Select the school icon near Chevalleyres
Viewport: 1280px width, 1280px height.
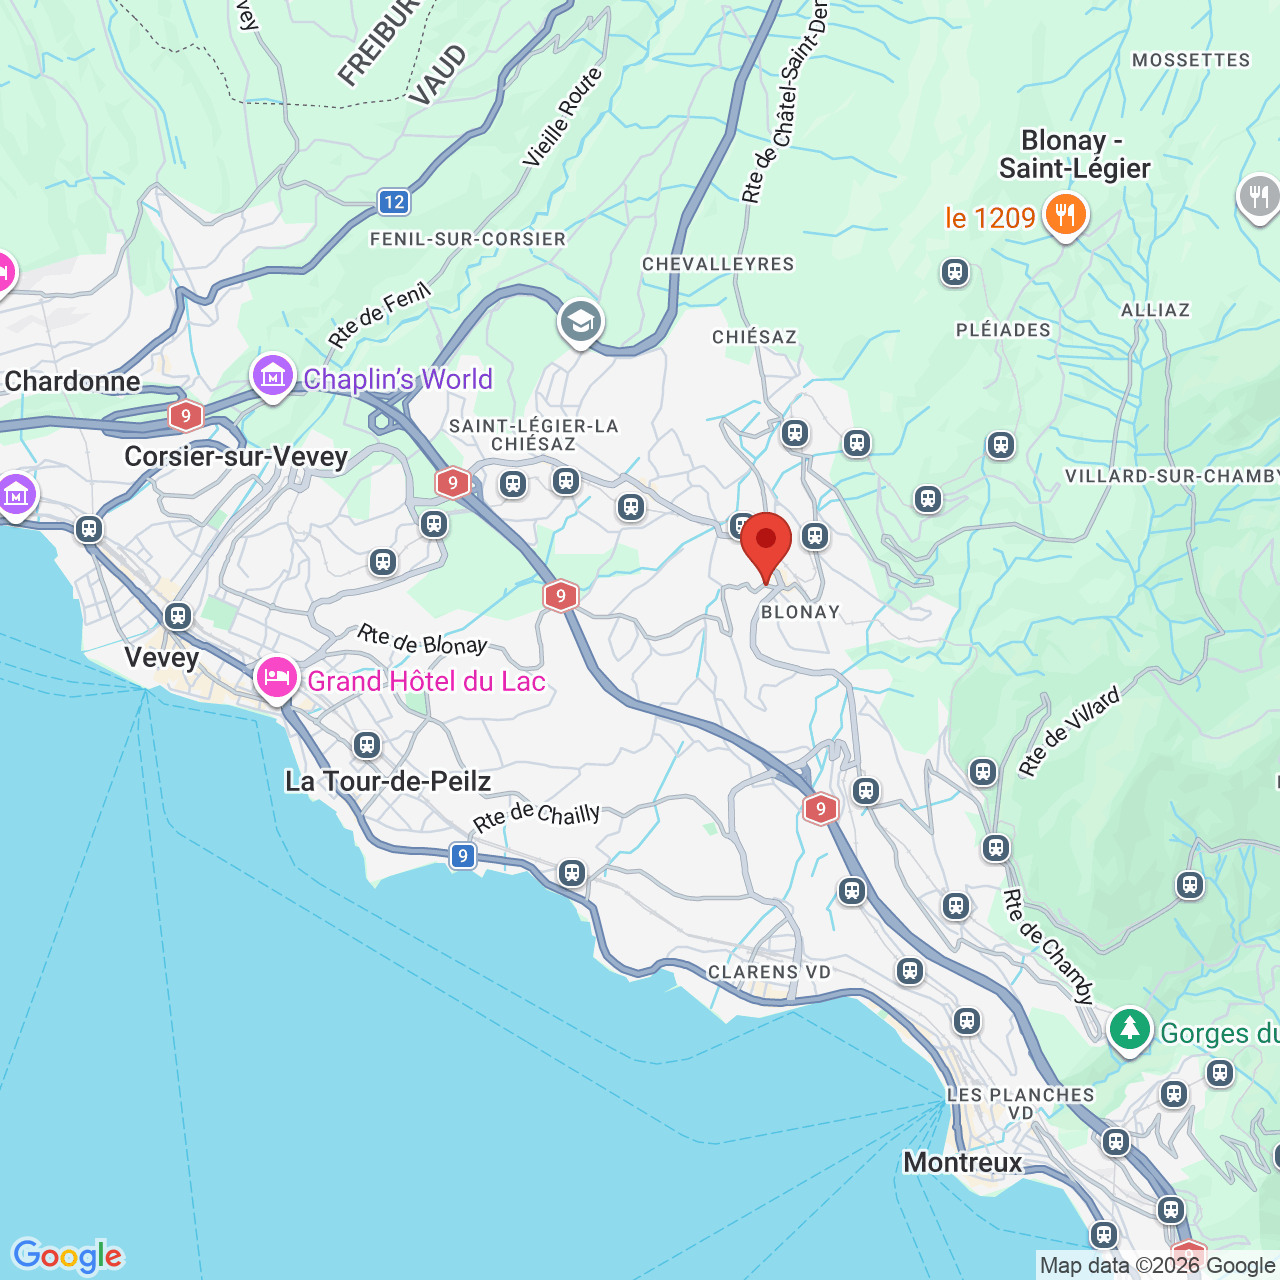pyautogui.click(x=580, y=322)
